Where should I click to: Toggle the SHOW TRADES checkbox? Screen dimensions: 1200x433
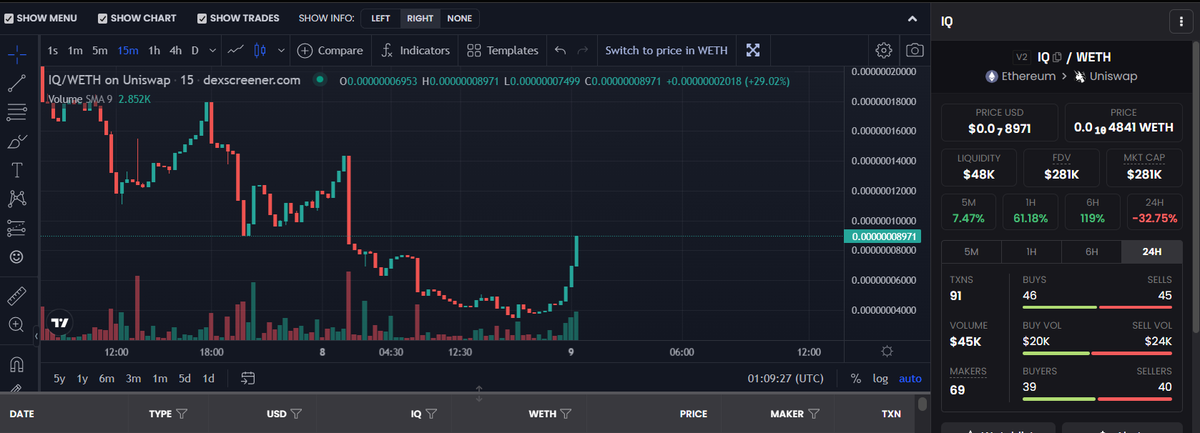coord(202,18)
